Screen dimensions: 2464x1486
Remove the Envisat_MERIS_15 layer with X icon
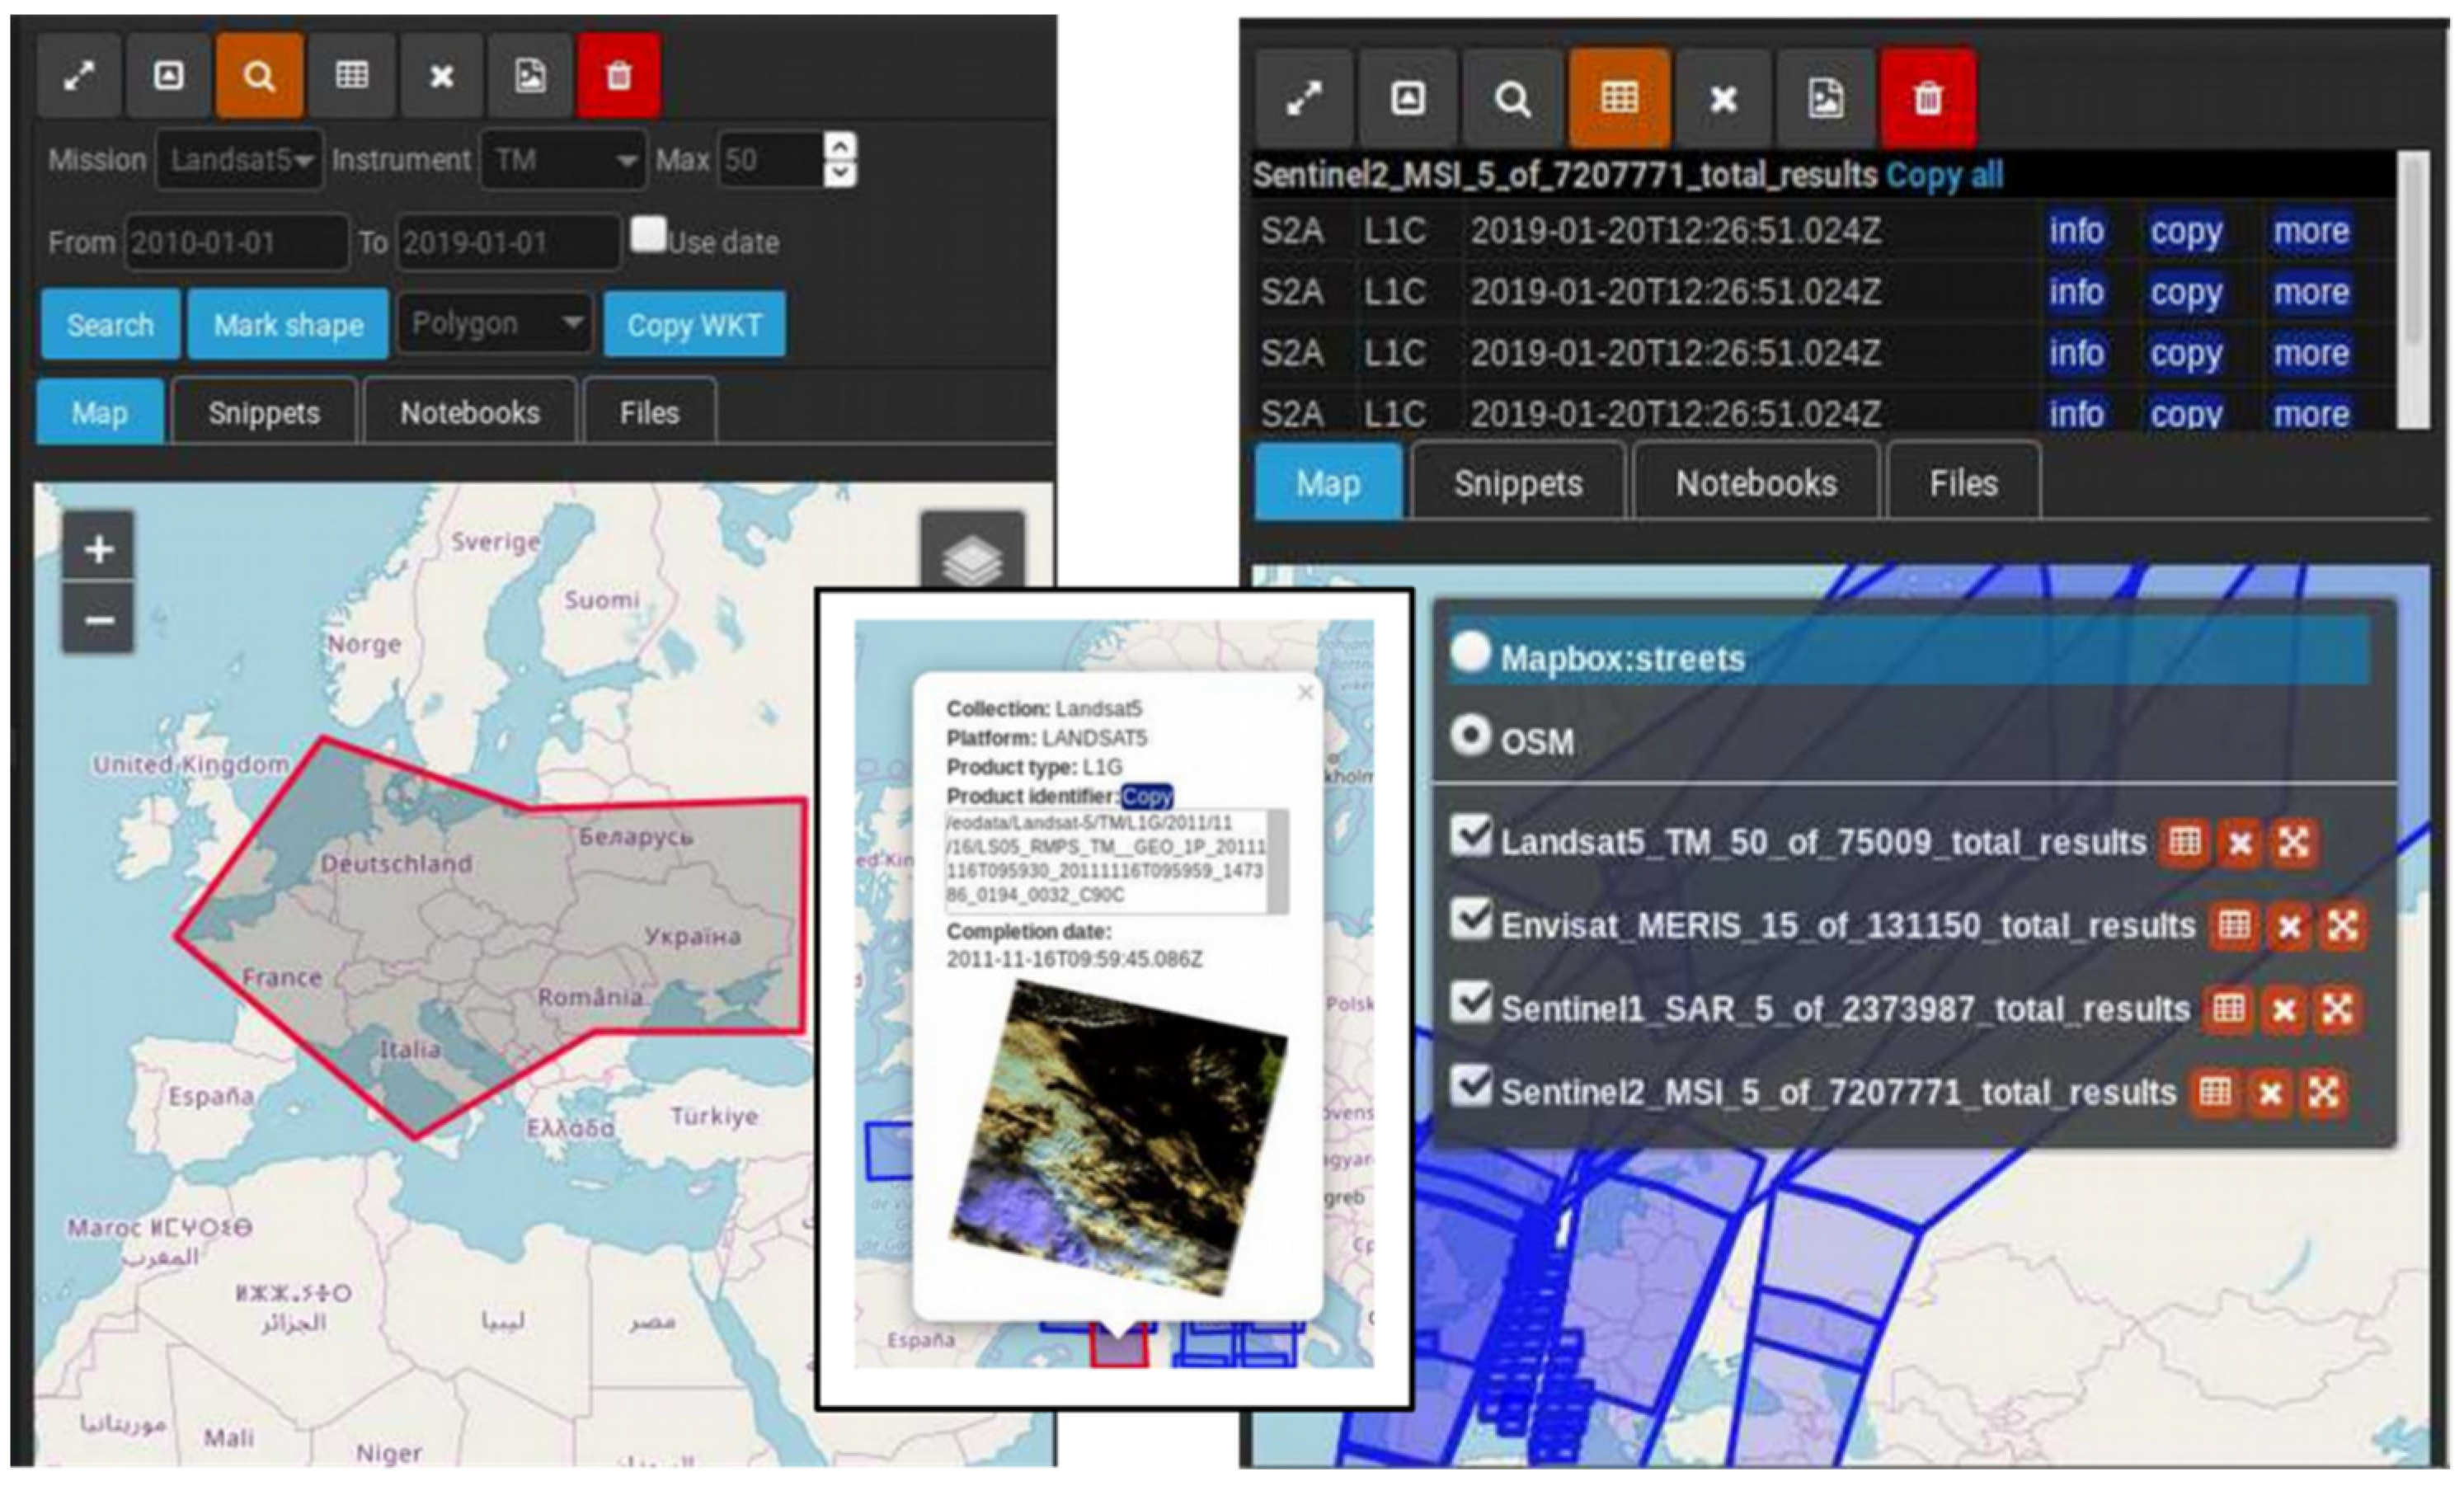(2289, 926)
